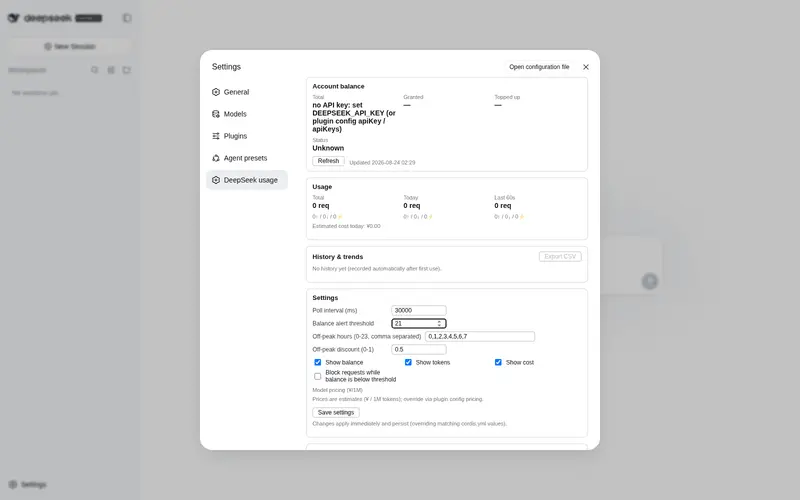Disable the Show cost checkbox
This screenshot has height=500, width=800.
coord(498,362)
